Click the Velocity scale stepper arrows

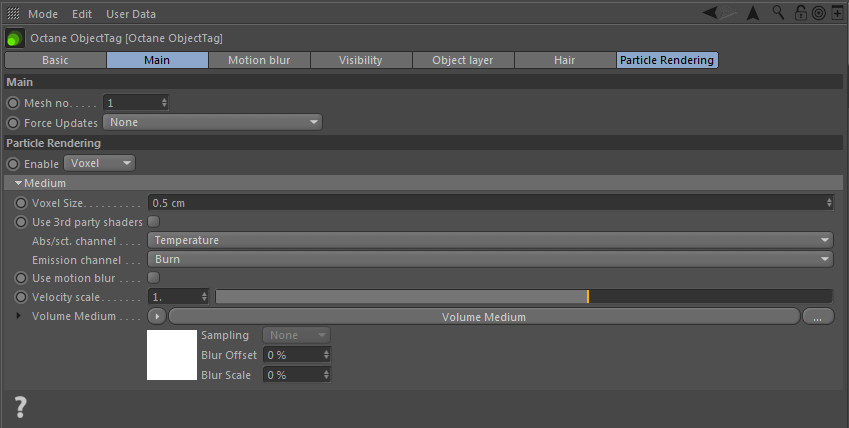pos(204,296)
